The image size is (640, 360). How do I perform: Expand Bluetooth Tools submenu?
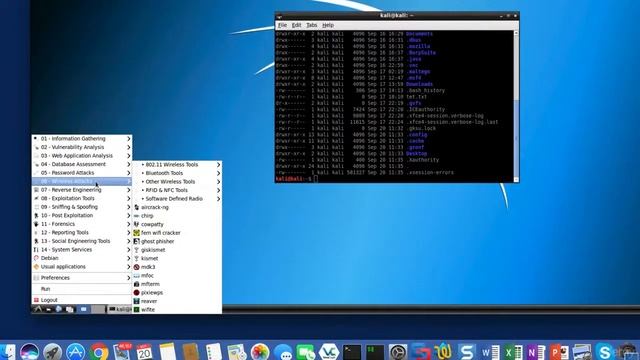pyautogui.click(x=177, y=173)
